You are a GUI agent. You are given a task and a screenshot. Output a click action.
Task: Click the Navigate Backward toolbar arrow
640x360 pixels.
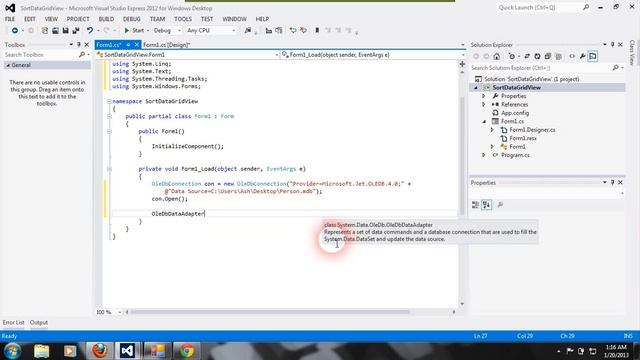[x=15, y=31]
